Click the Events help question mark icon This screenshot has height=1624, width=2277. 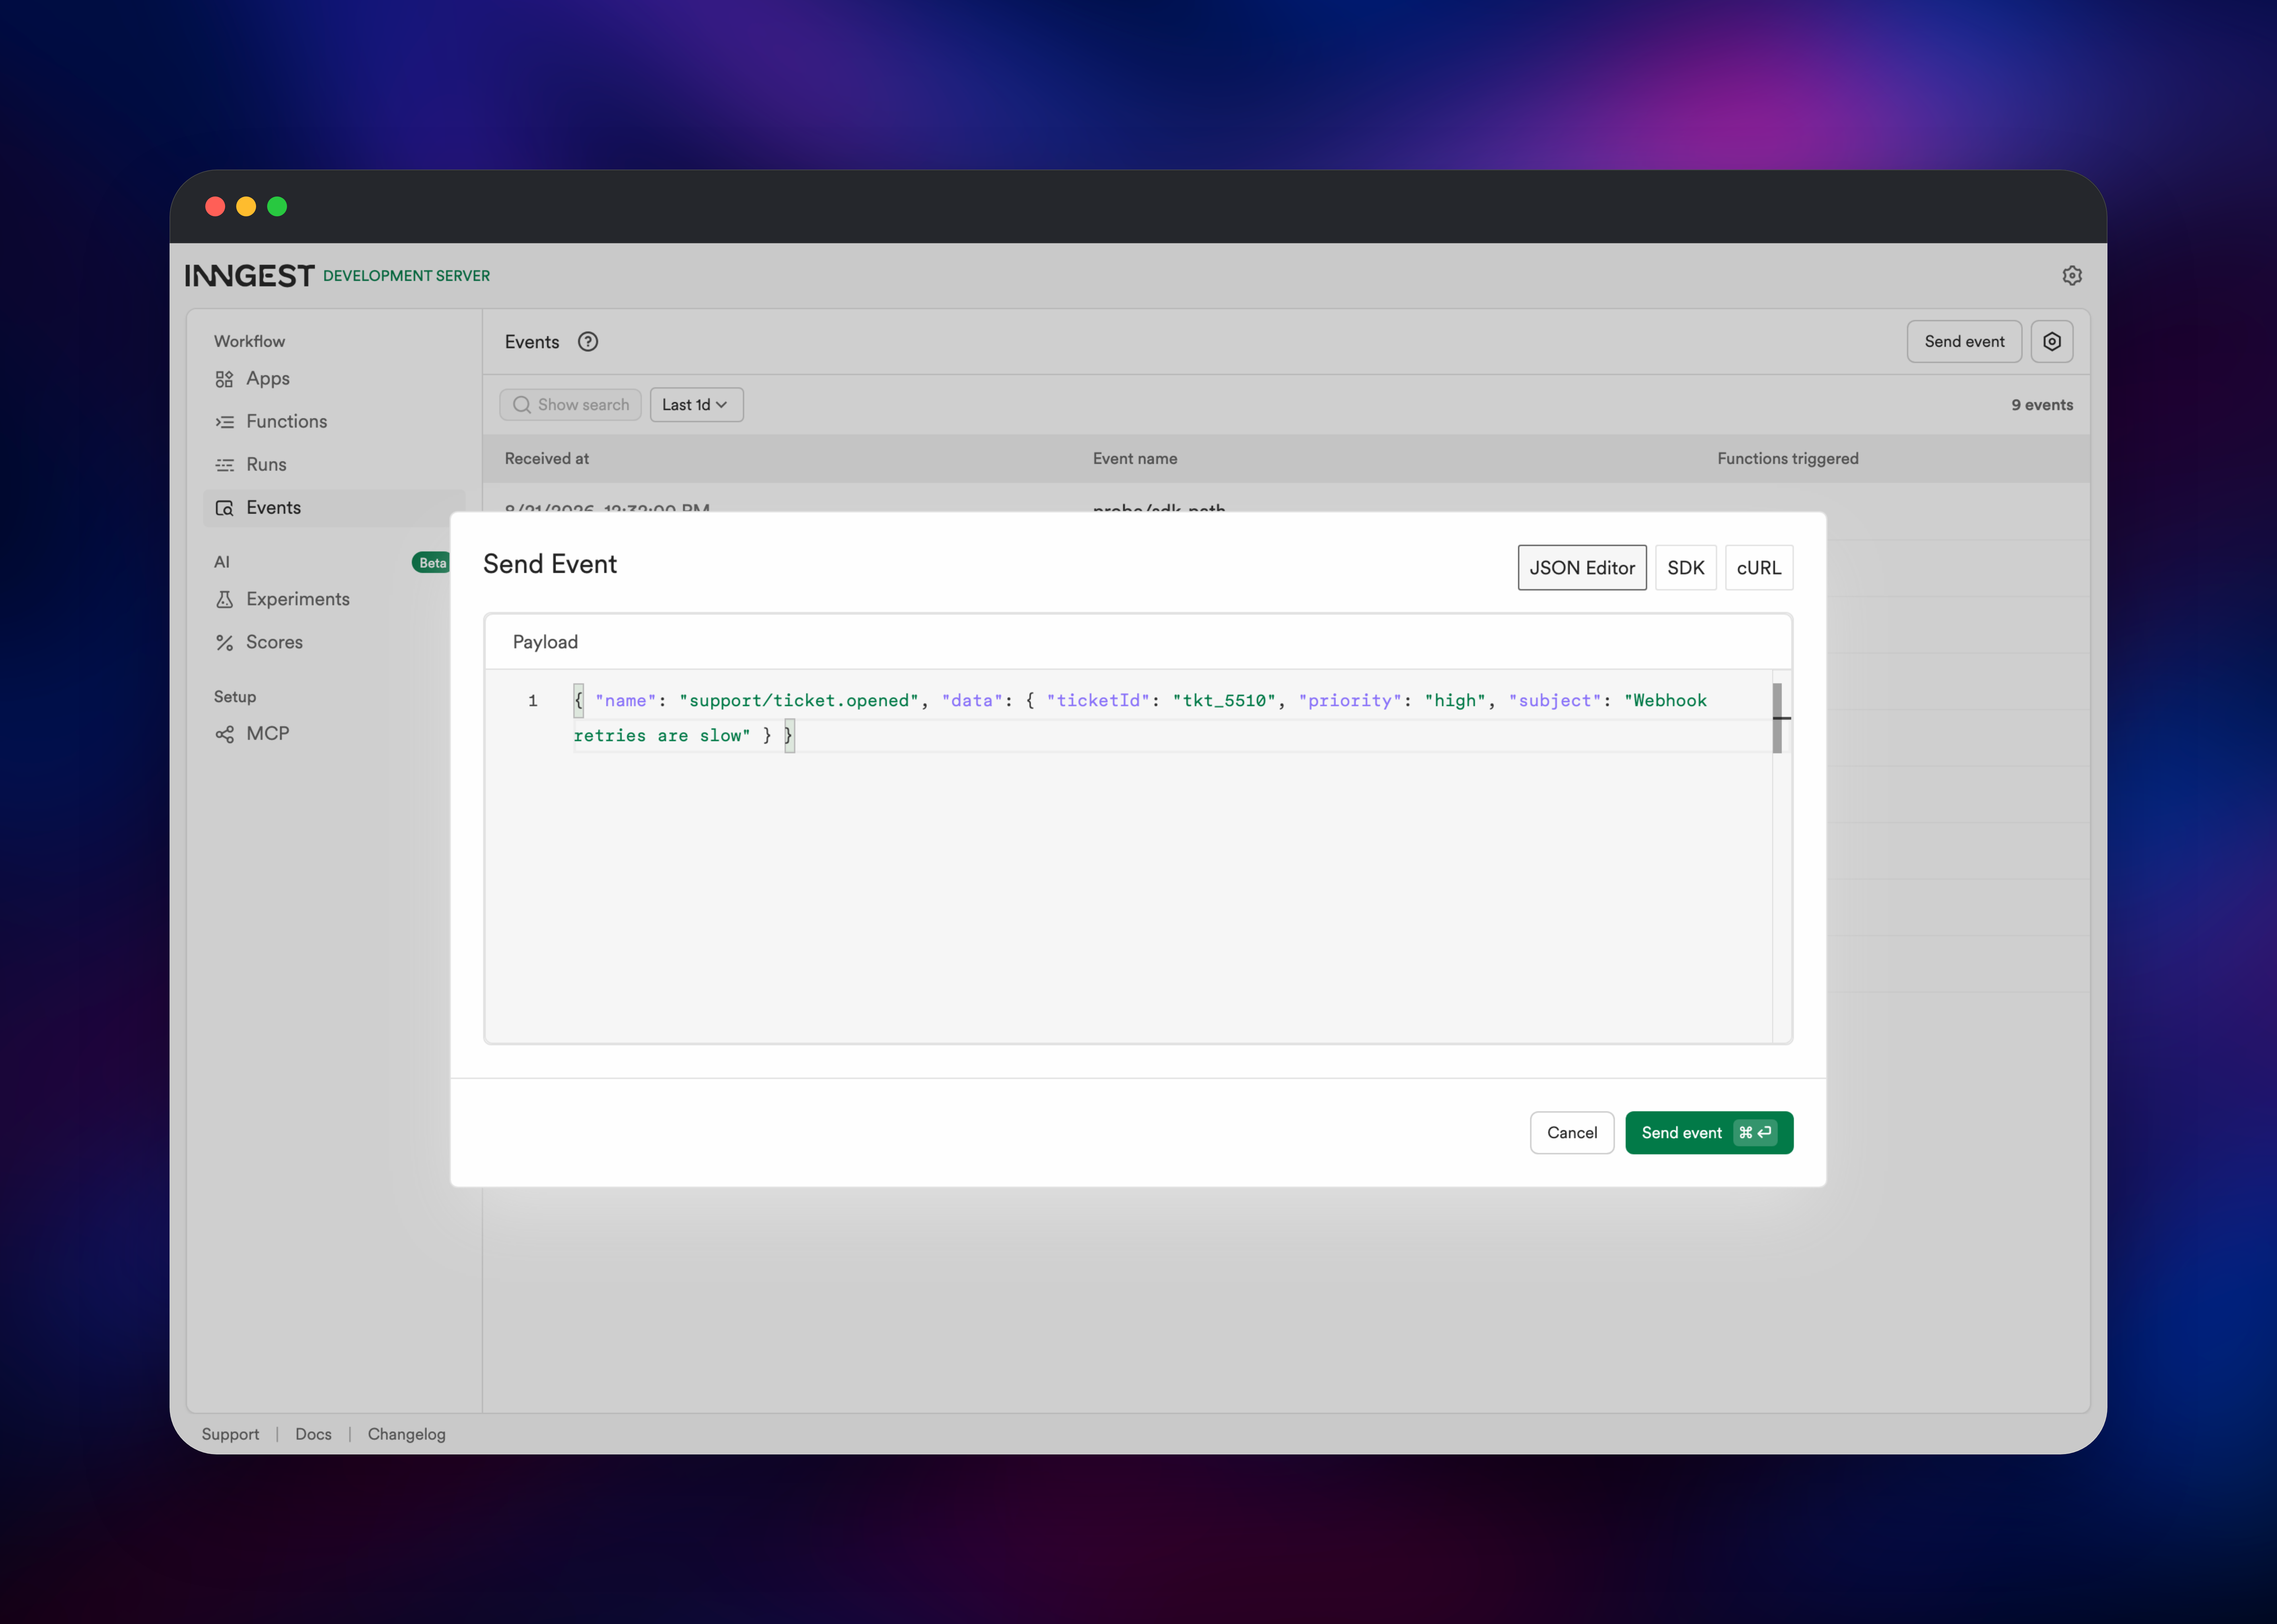[588, 342]
